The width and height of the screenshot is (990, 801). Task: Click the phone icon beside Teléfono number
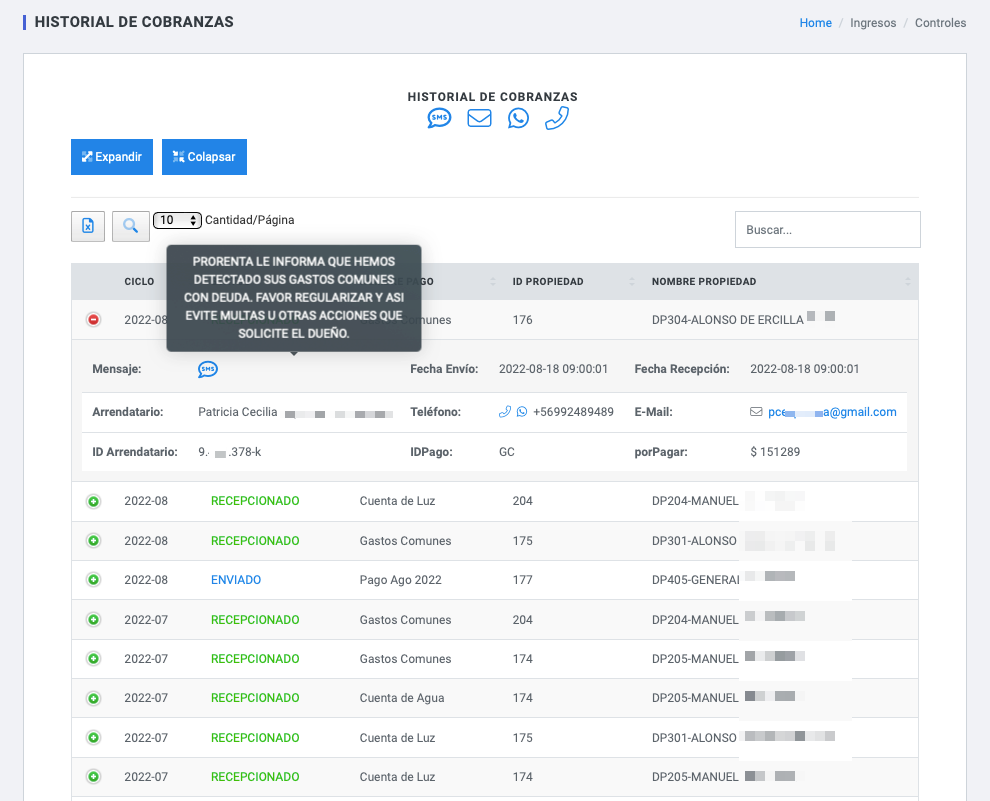coord(504,412)
